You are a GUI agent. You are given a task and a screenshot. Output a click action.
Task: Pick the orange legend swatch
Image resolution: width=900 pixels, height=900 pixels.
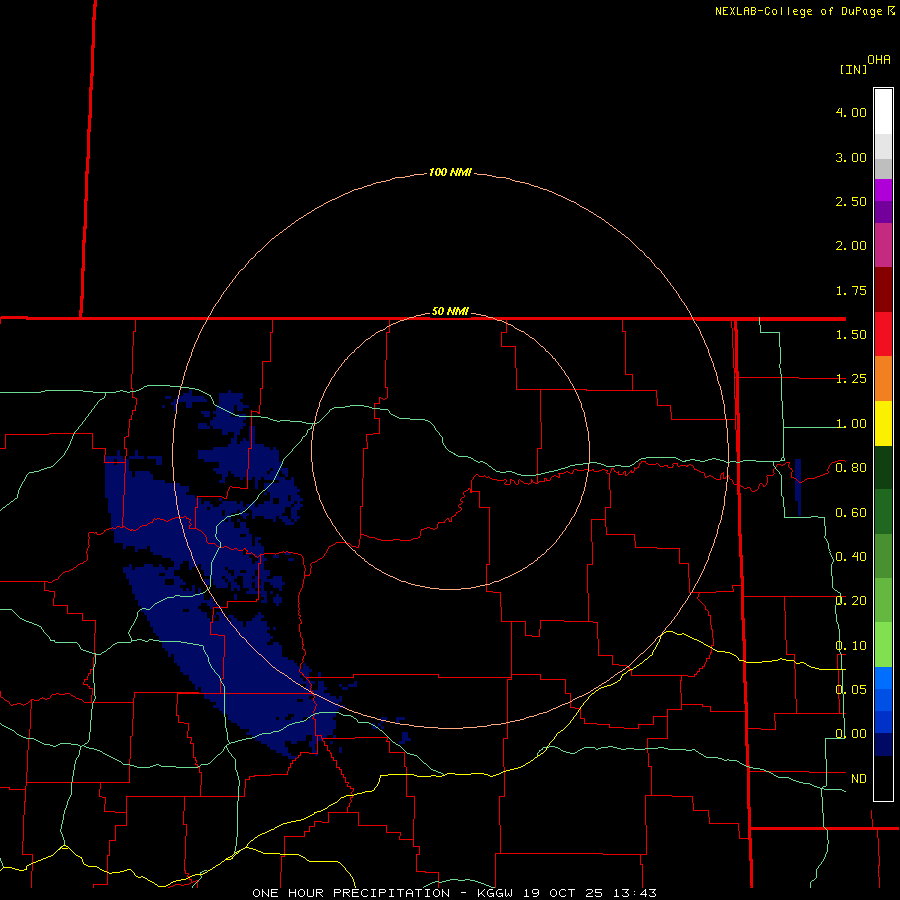pos(883,379)
